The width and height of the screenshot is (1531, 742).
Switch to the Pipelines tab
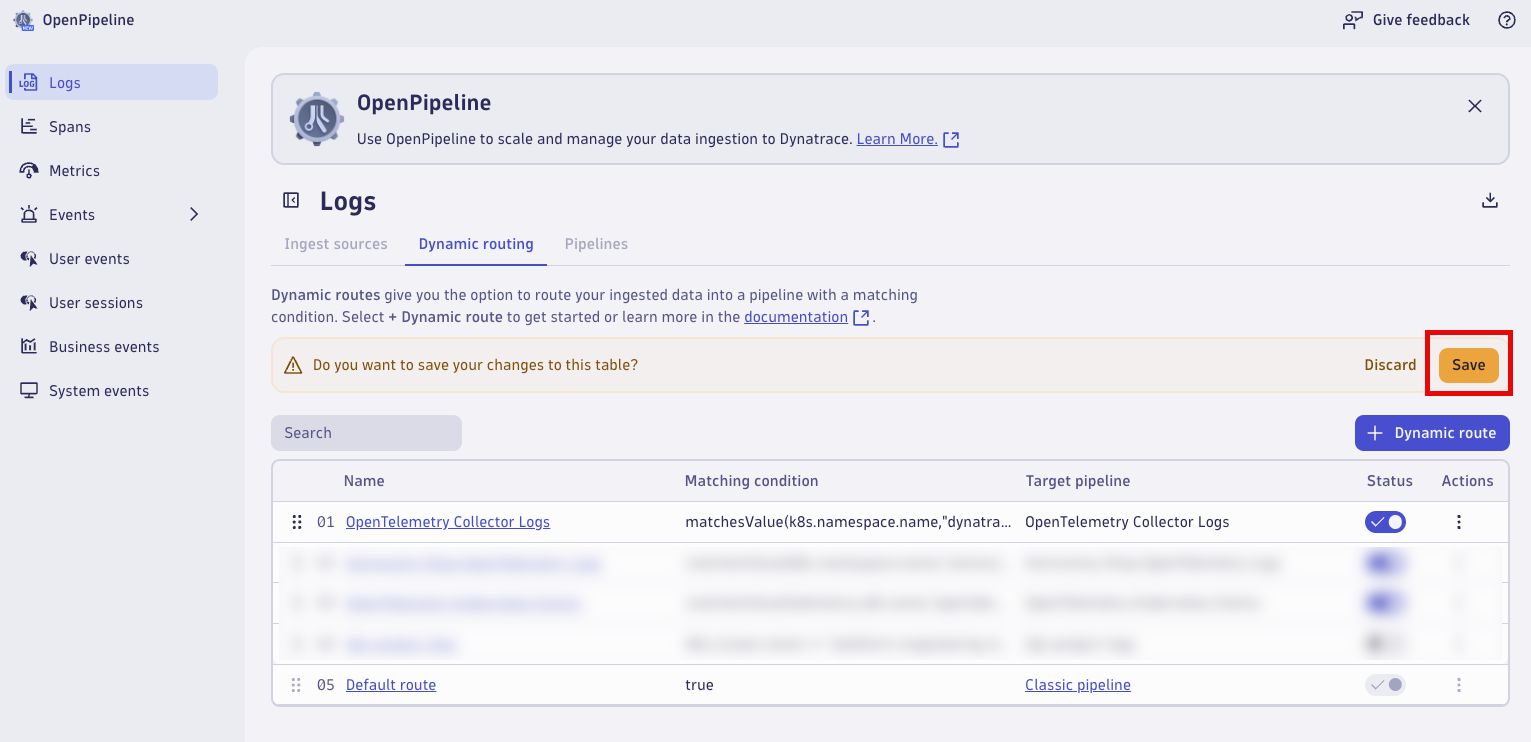(x=596, y=244)
